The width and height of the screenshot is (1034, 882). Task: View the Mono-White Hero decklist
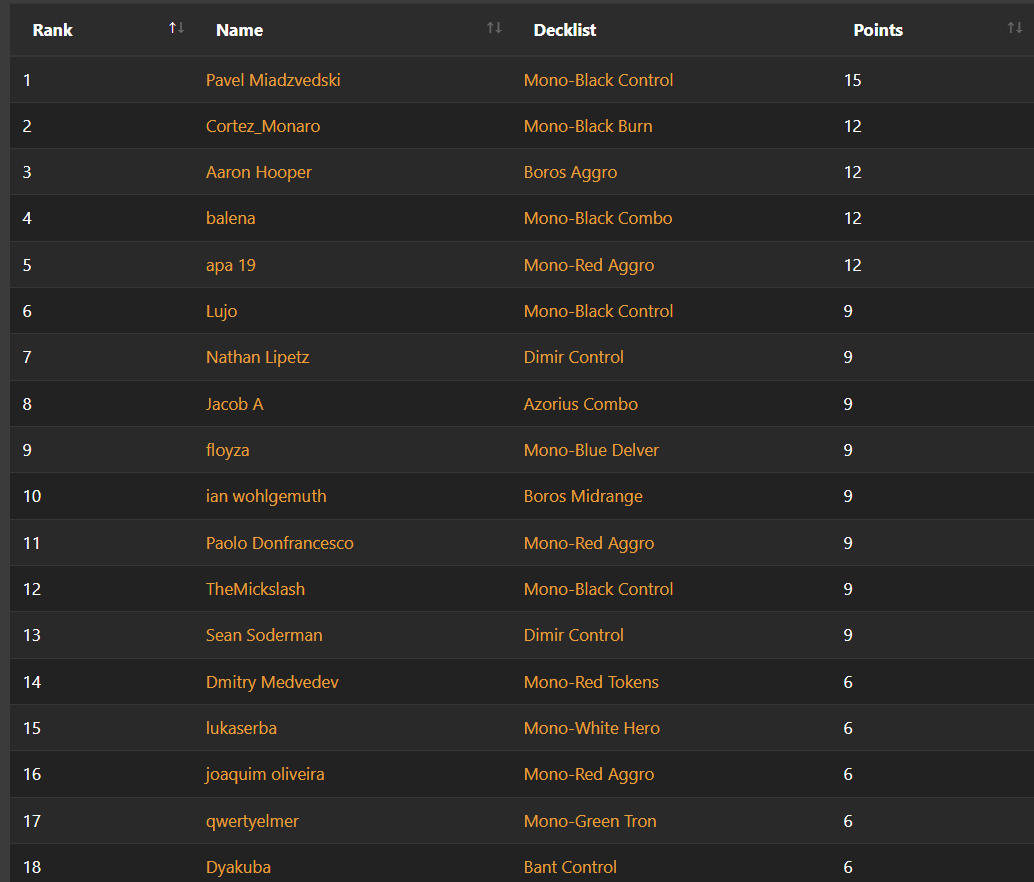592,728
